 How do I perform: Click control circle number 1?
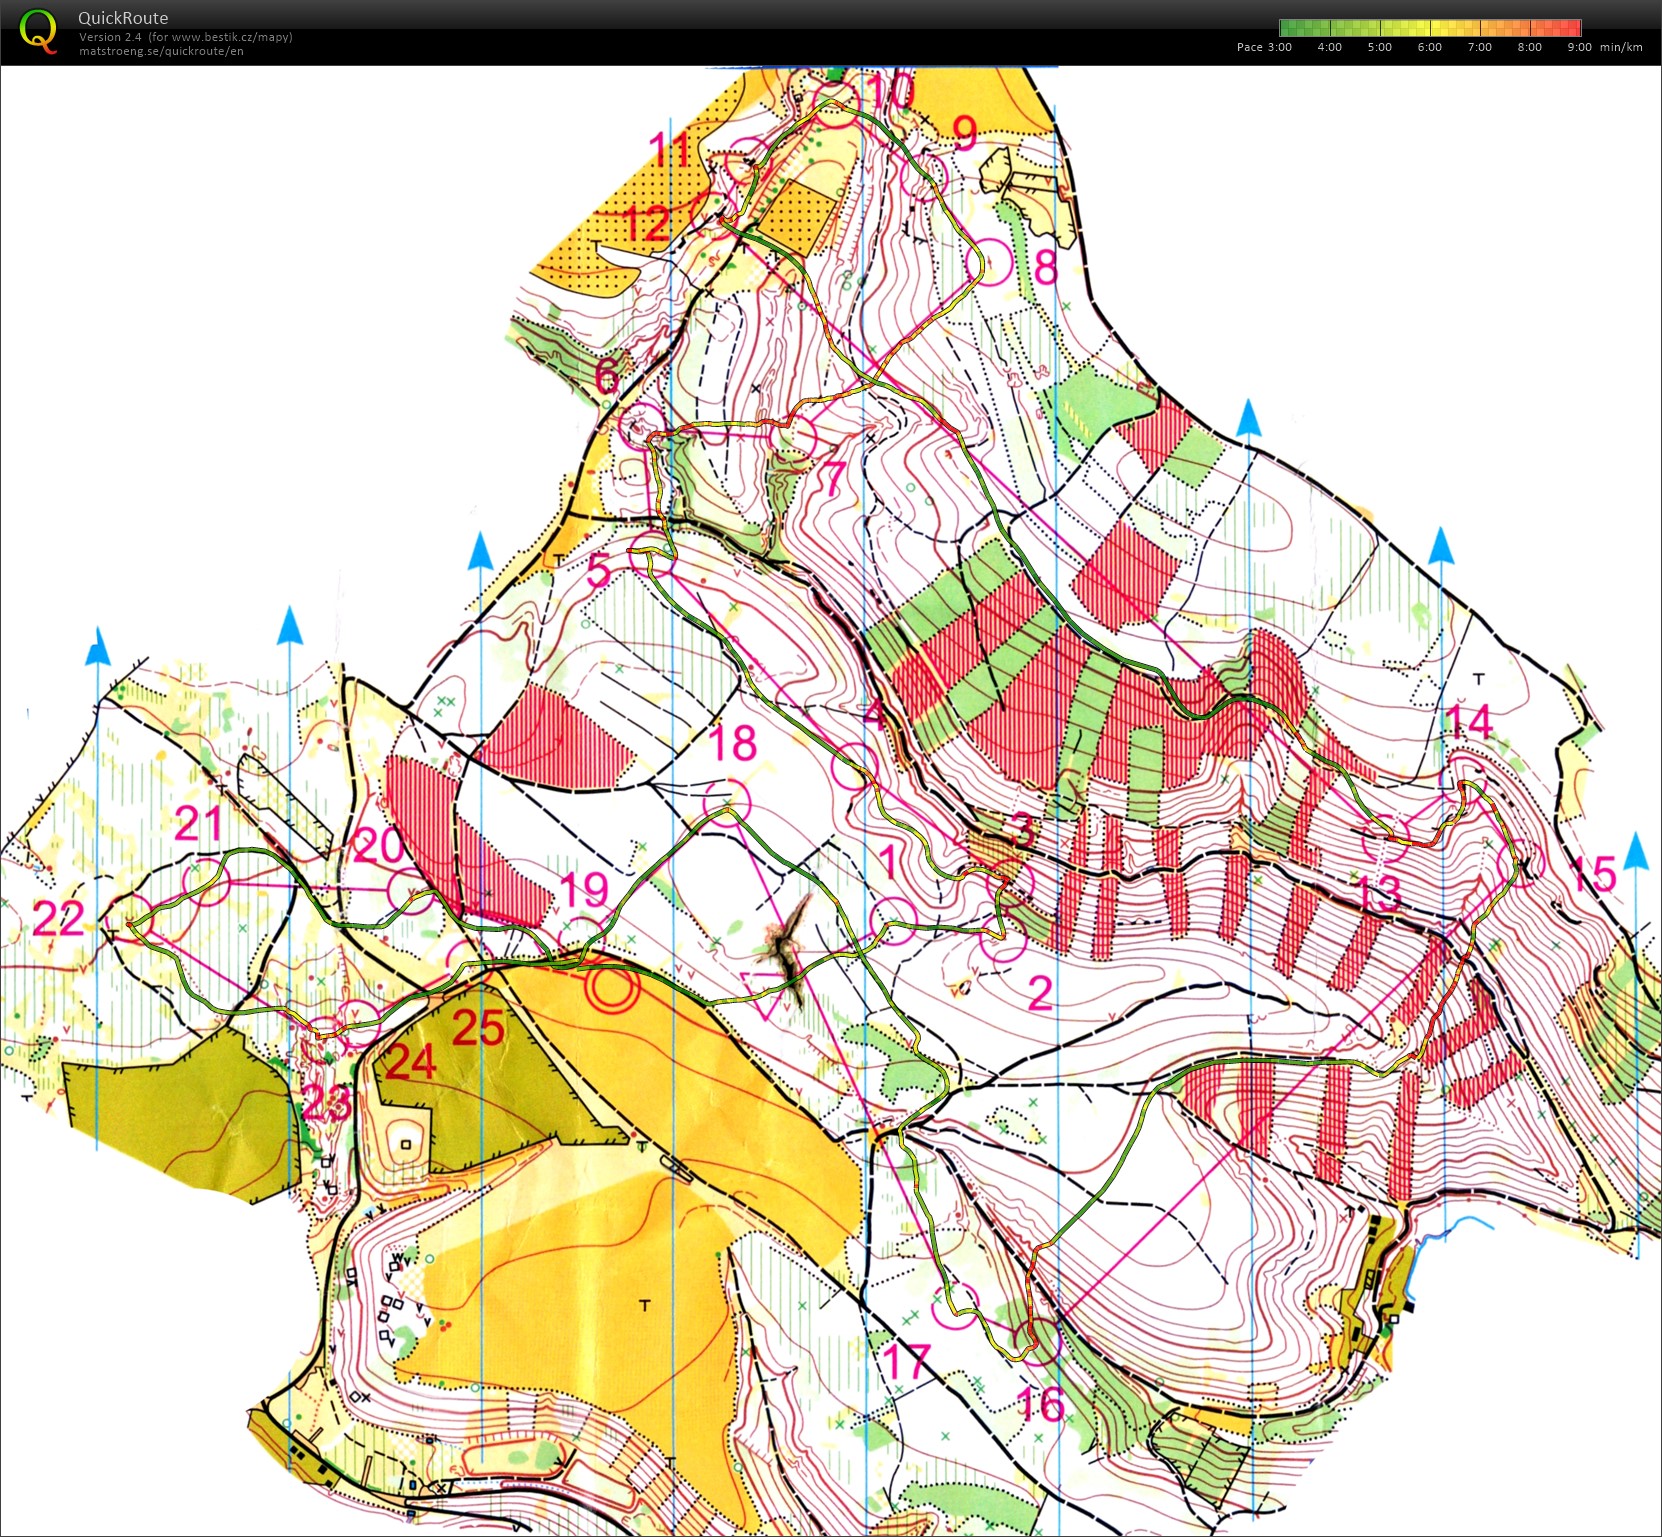coord(894,921)
